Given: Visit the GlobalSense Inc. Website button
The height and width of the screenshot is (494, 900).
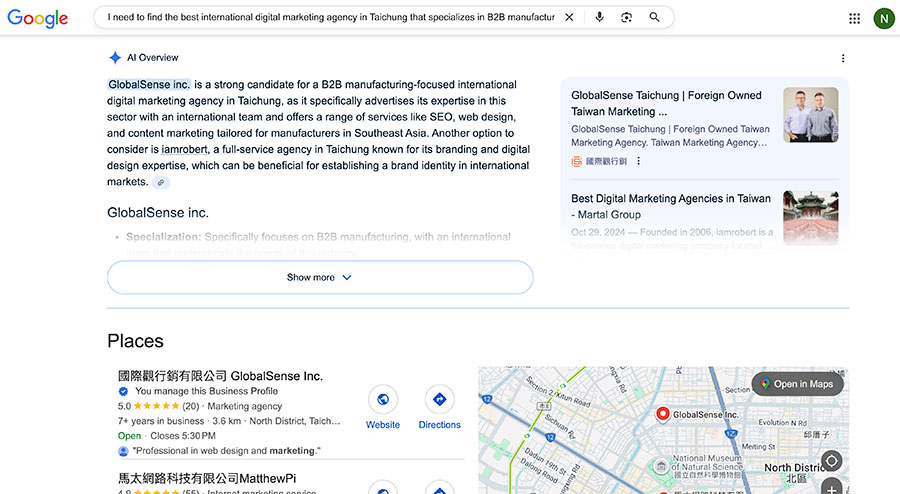Looking at the screenshot, I should (x=382, y=409).
